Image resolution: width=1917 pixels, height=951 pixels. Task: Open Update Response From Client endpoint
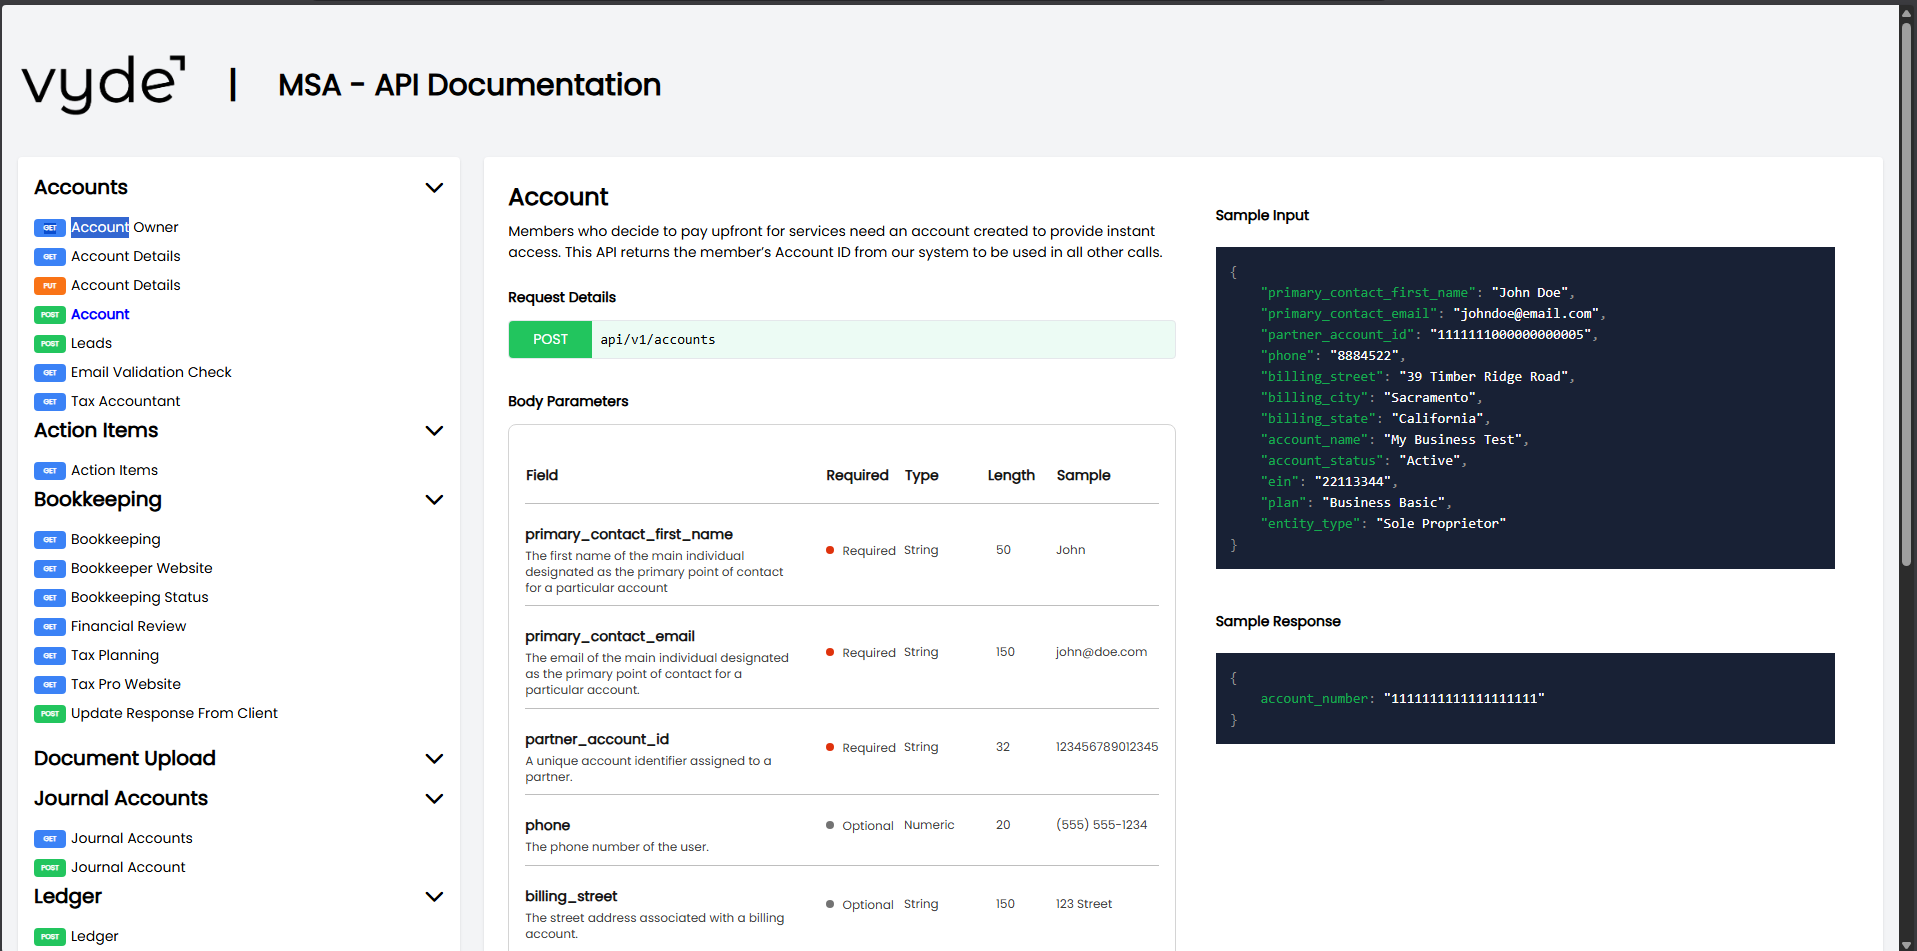point(174,713)
